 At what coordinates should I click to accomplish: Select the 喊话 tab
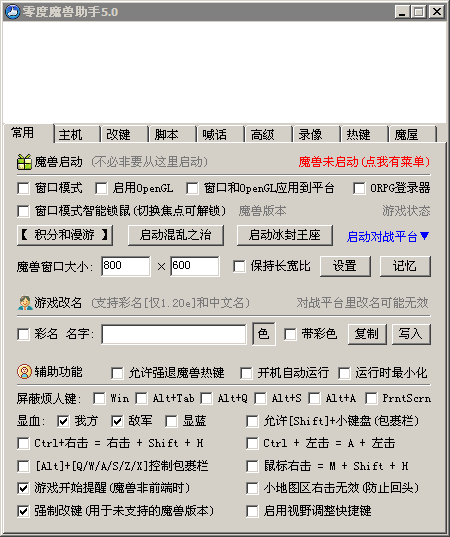click(221, 134)
